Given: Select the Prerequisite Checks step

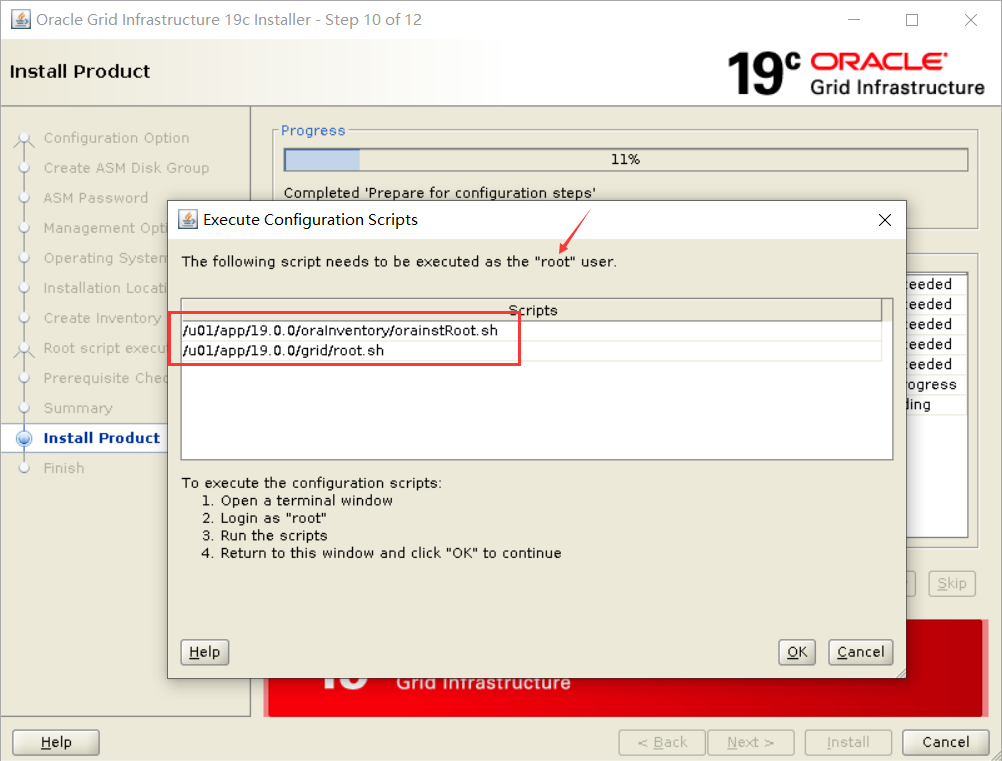Looking at the screenshot, I should click(x=105, y=378).
